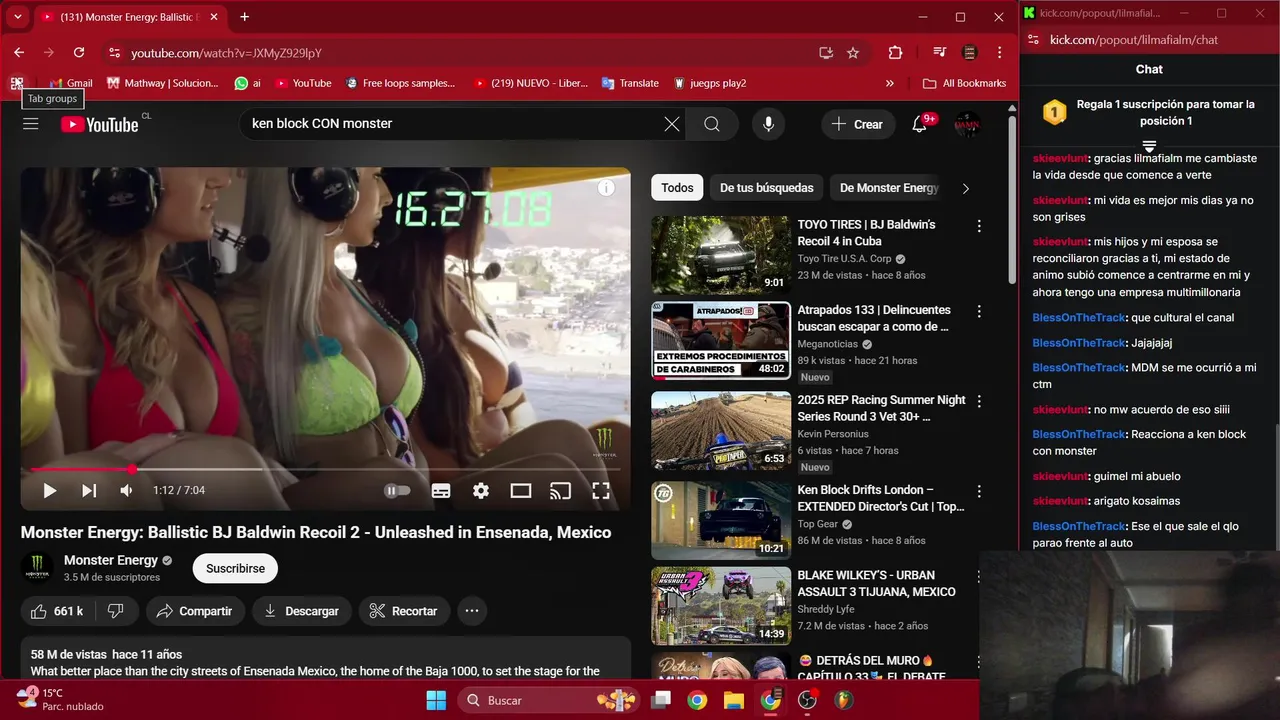
Task: Clear the YouTube search box text
Action: pyautogui.click(x=672, y=124)
